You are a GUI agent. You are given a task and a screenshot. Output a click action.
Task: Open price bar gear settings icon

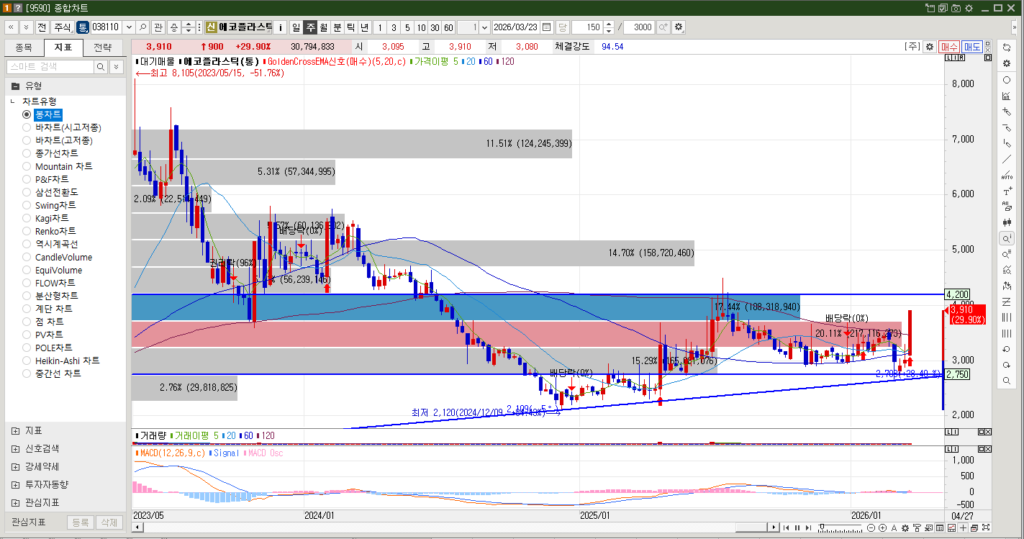coord(929,47)
